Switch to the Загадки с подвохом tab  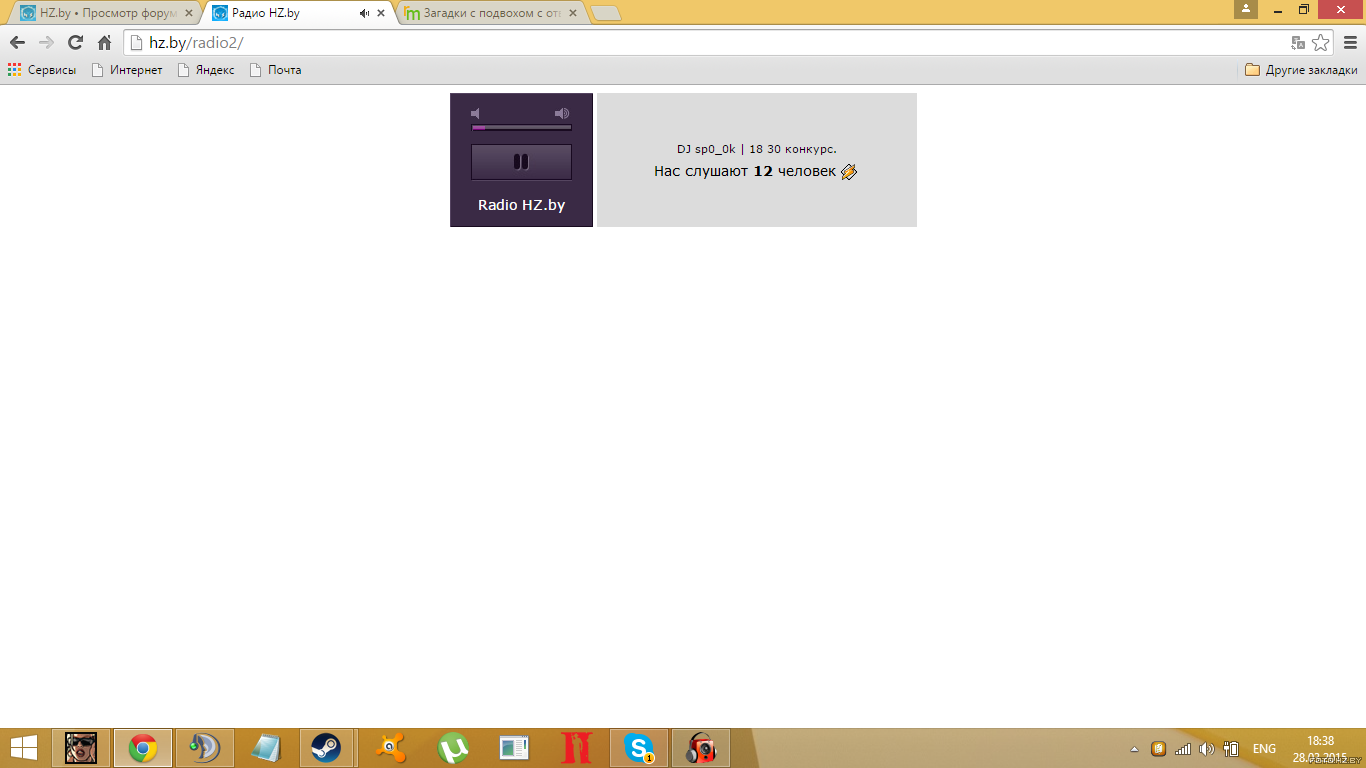[490, 13]
